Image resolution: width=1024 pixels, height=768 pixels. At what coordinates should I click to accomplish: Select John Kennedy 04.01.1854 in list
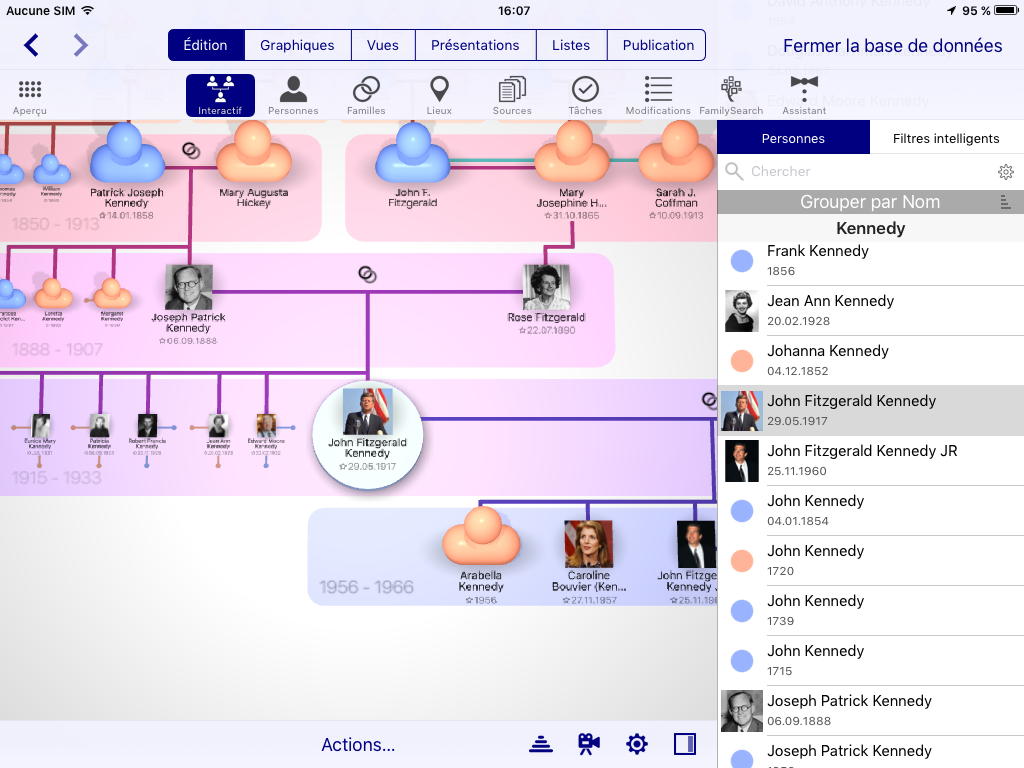[x=871, y=511]
